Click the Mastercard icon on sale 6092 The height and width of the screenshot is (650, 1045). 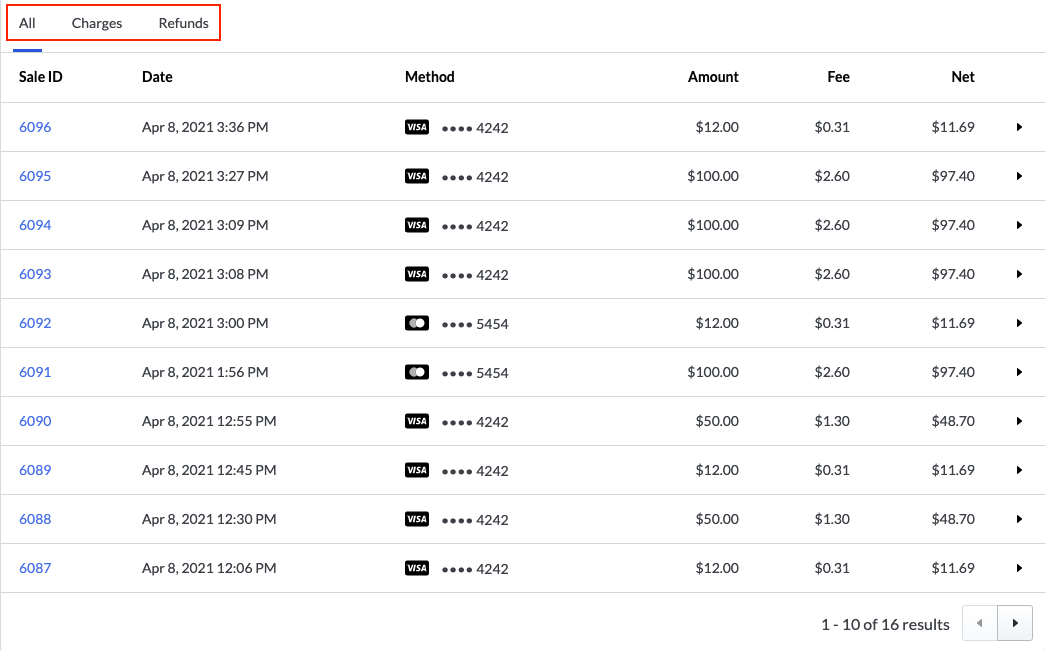[417, 323]
